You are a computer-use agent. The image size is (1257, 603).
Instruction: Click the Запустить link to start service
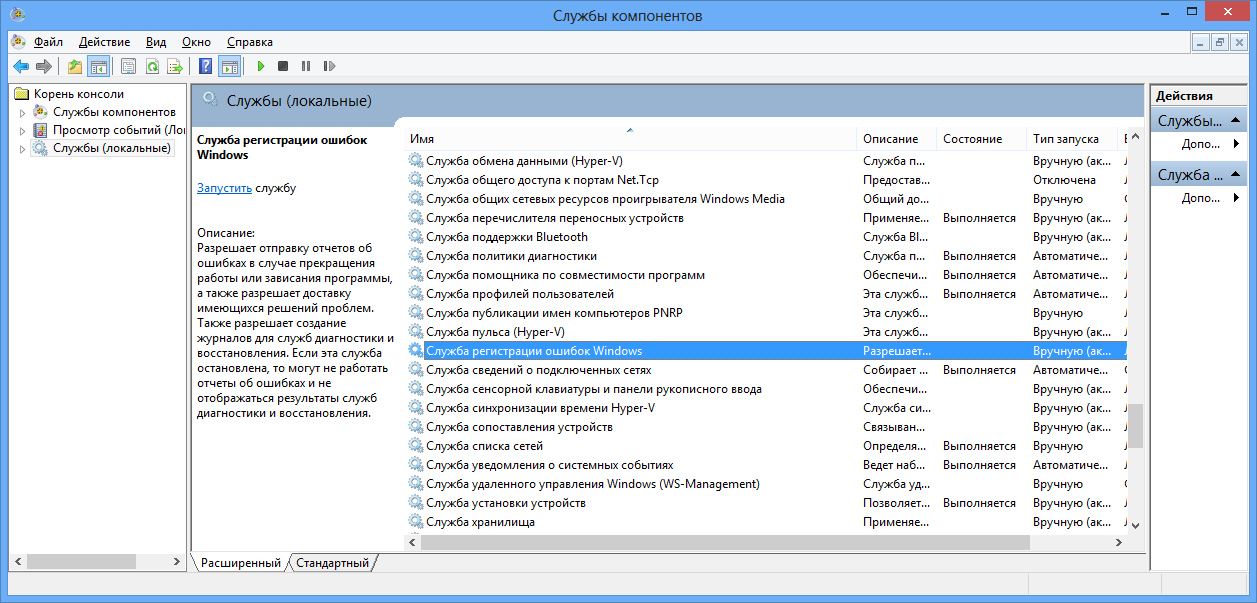(x=224, y=188)
